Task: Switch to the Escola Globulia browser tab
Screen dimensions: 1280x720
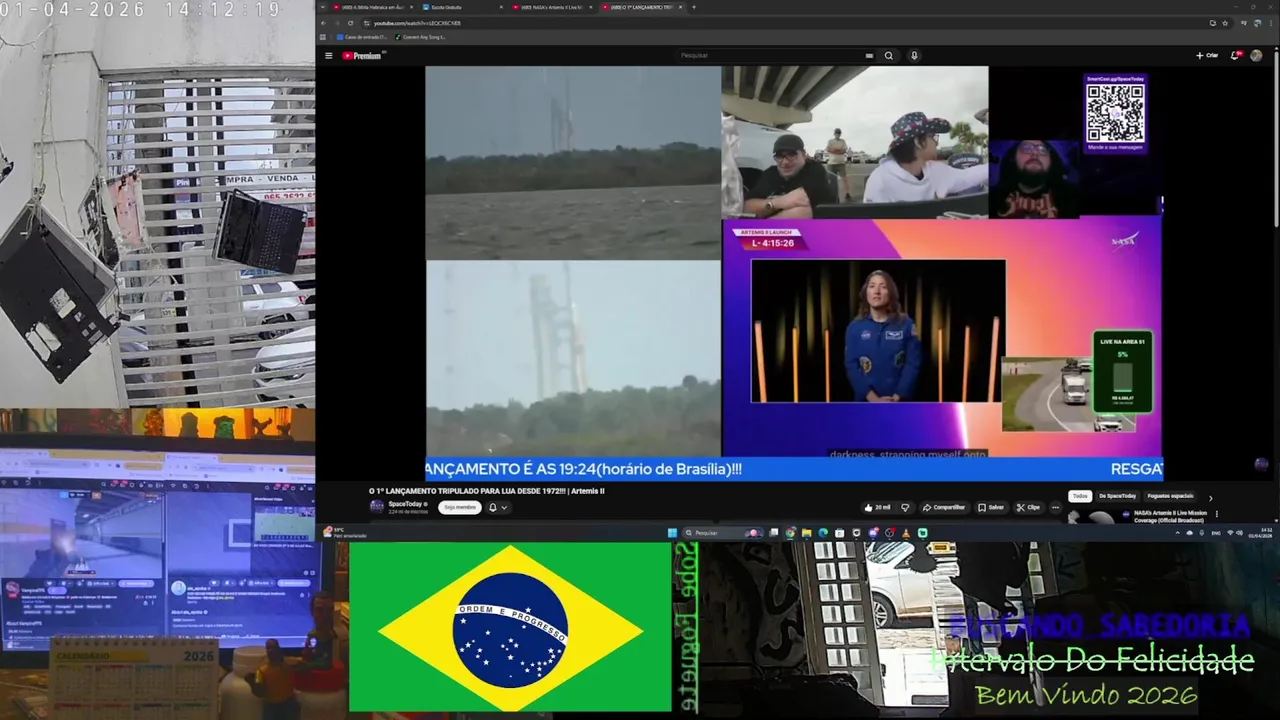Action: [463, 7]
